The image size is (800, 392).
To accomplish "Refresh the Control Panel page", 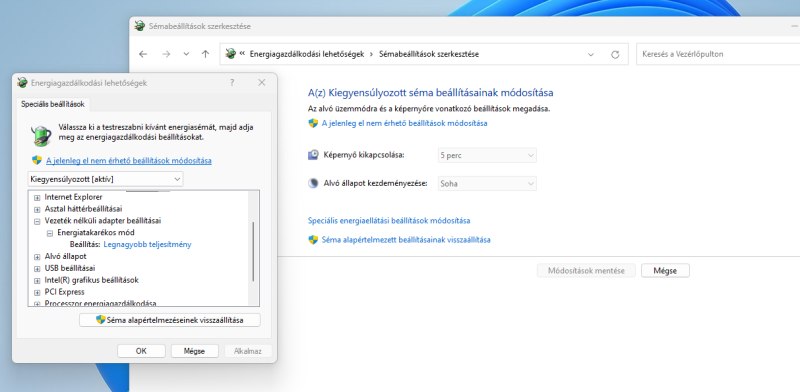I will [x=615, y=54].
